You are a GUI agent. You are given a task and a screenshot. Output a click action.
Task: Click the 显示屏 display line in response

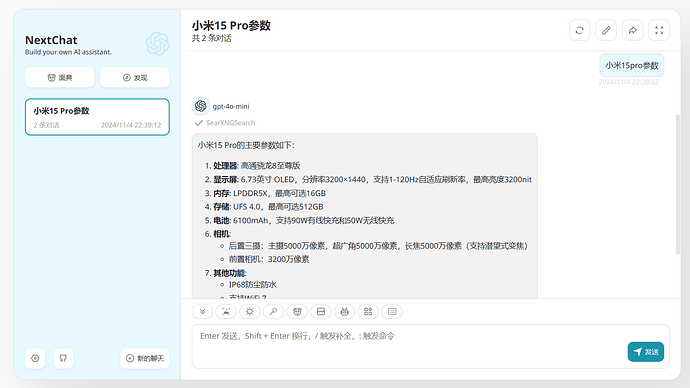372,179
